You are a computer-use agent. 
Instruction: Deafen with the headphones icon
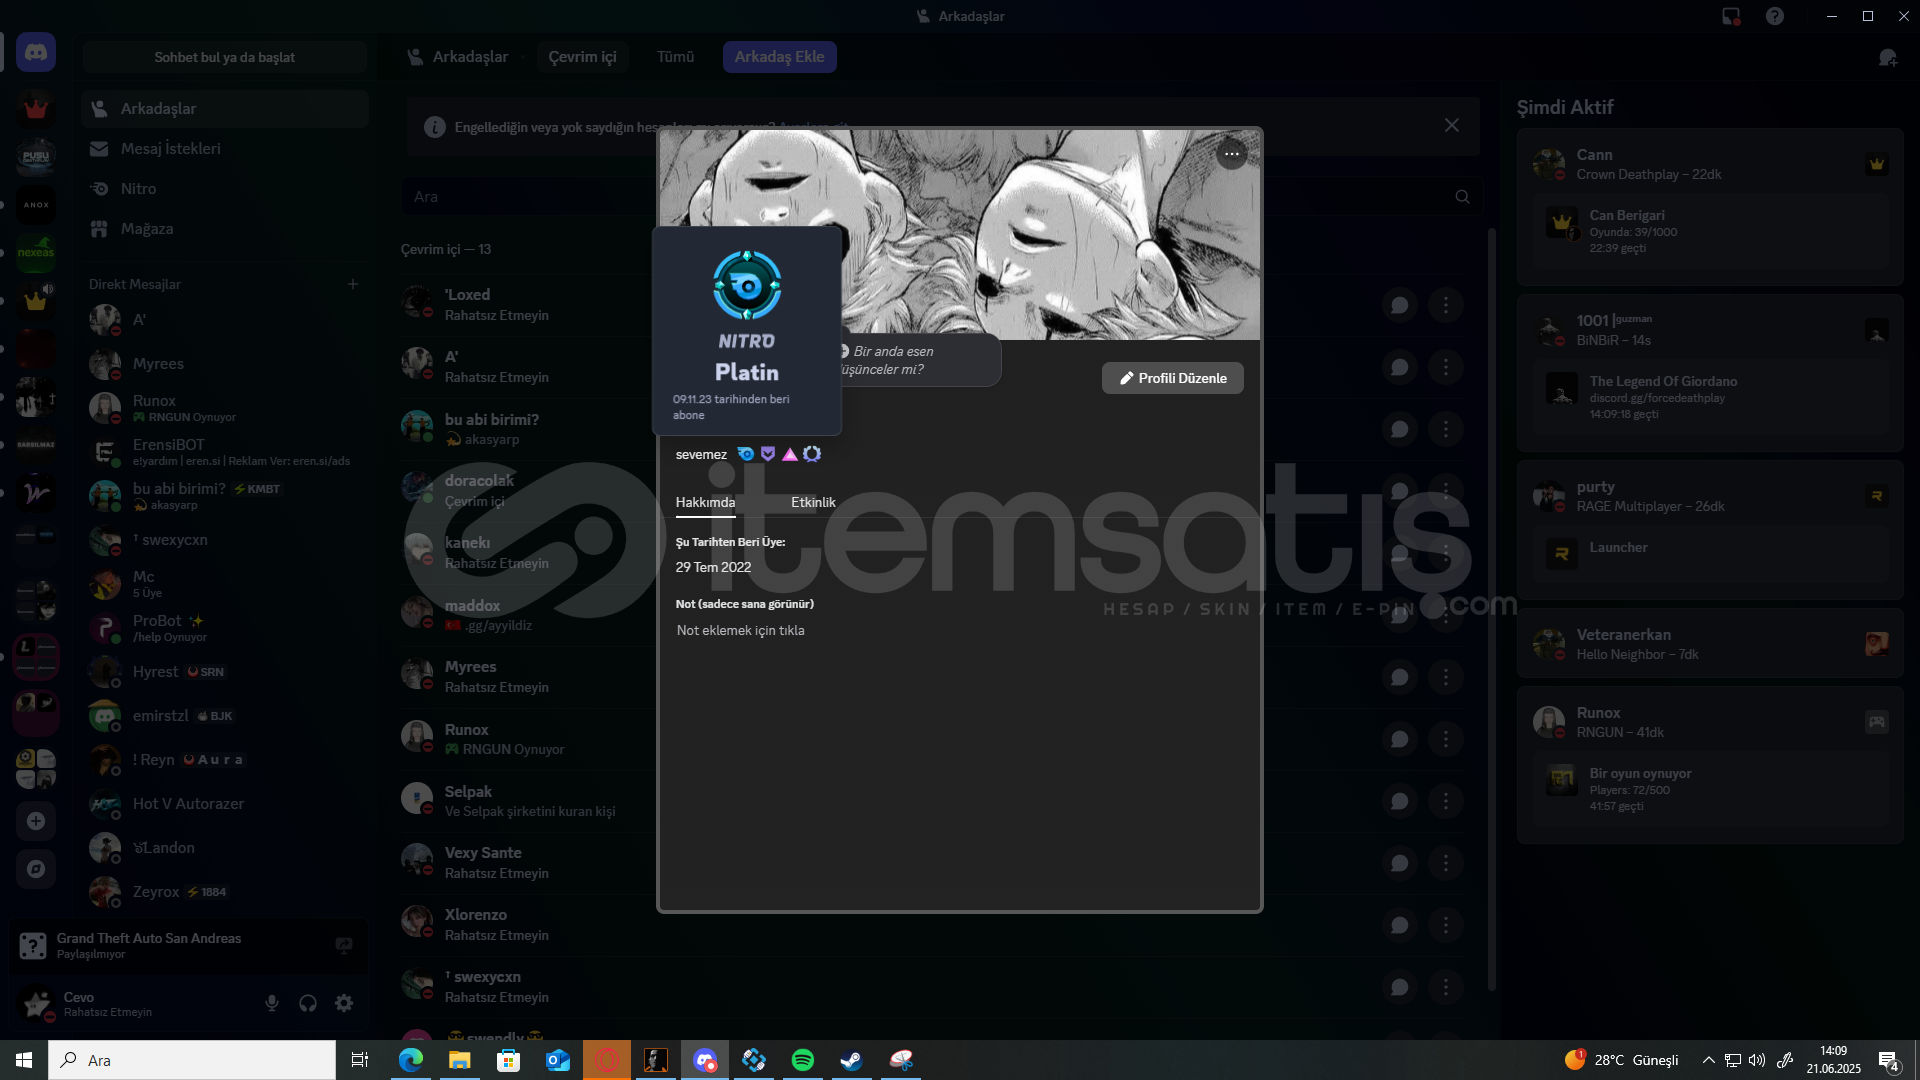point(308,1003)
